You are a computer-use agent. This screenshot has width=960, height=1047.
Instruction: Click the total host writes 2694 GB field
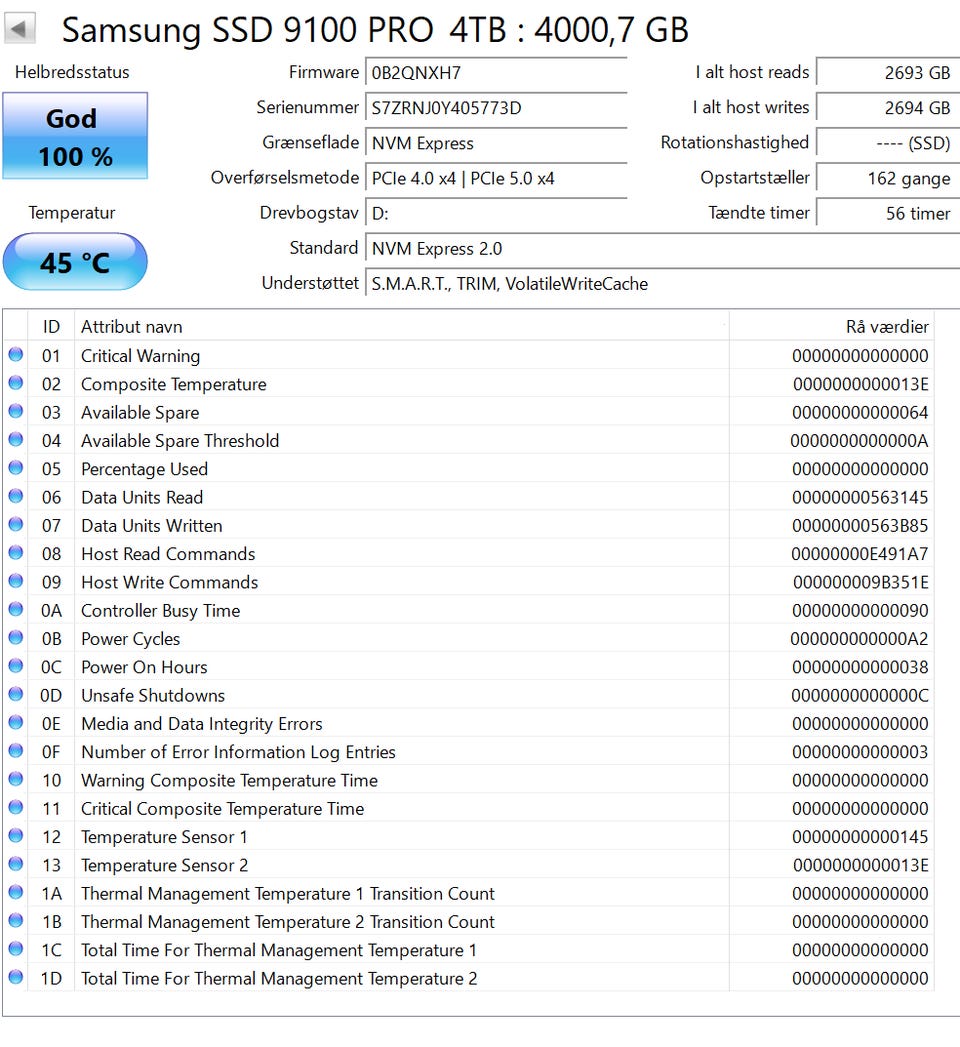(888, 108)
